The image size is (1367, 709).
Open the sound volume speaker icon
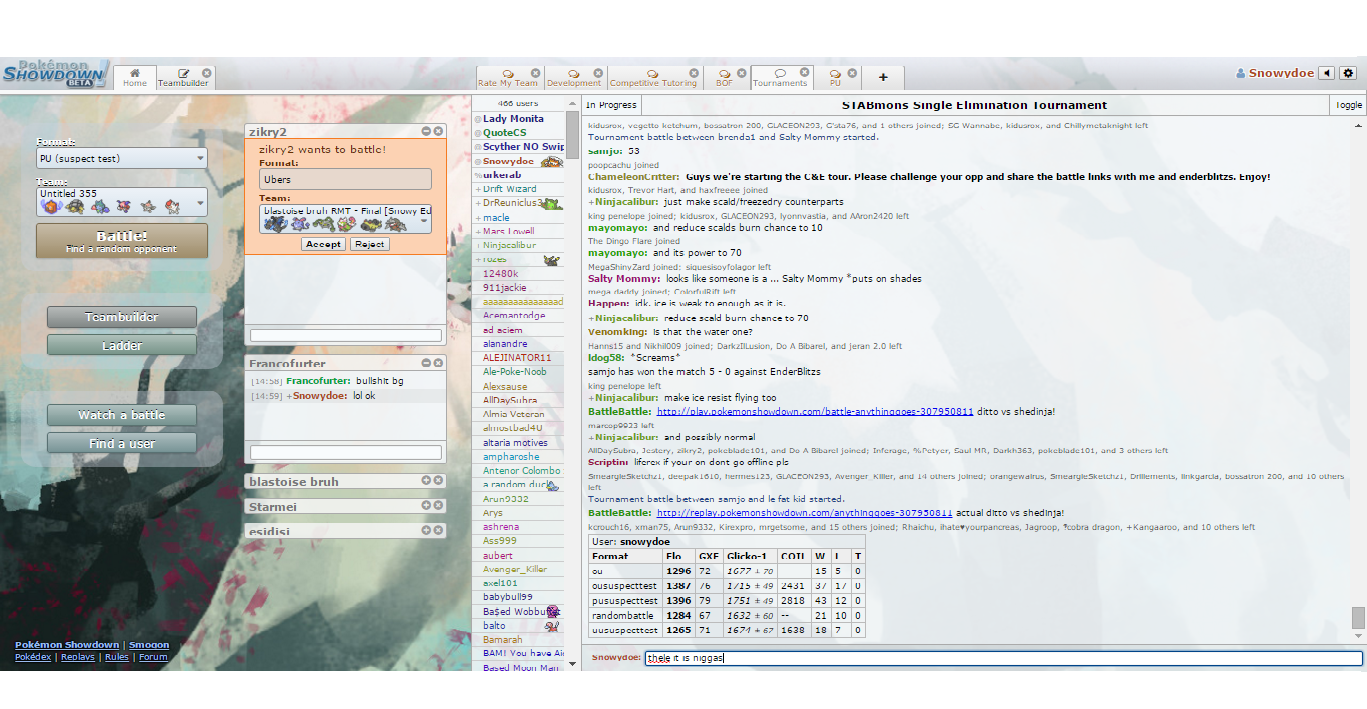point(1326,73)
